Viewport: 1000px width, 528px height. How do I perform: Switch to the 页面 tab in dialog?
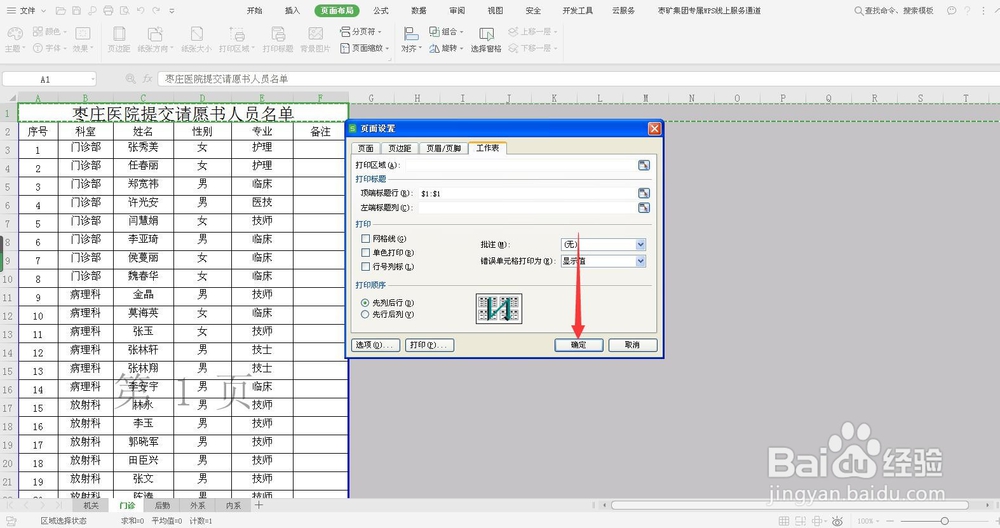(365, 149)
